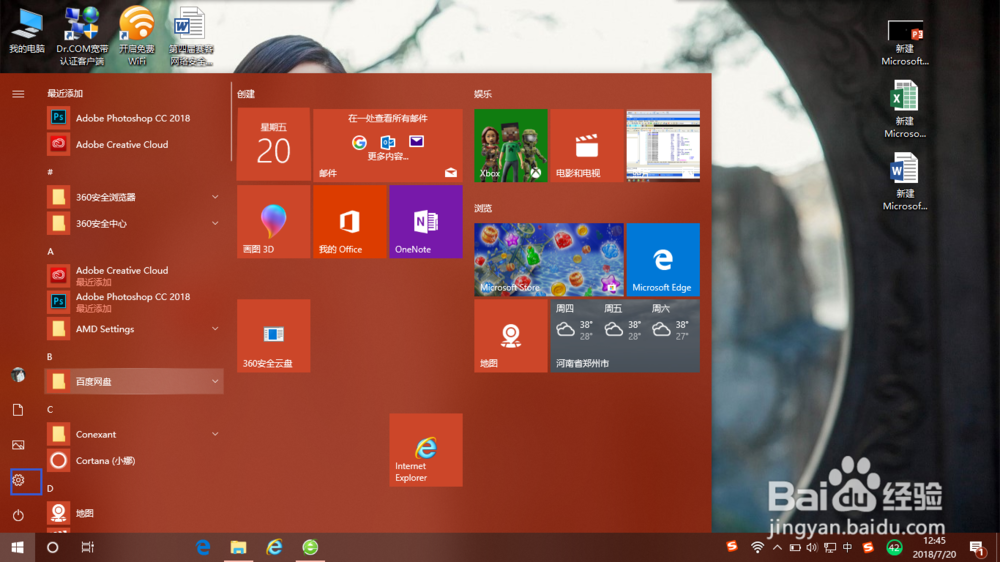Screen dimensions: 1000x562
Task: Click the Wi-Fi icon in system tray
Action: point(757,547)
